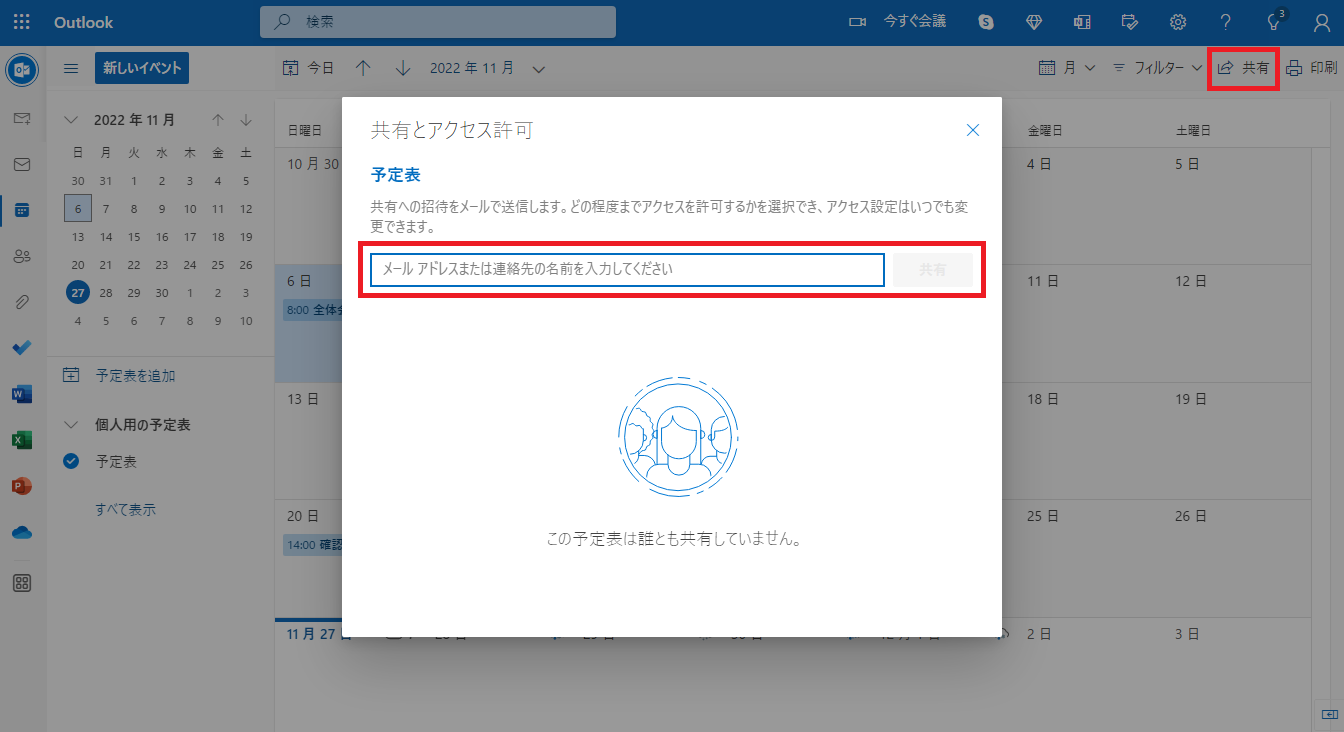
Task: Click the 新しいイベント button
Action: pos(142,68)
